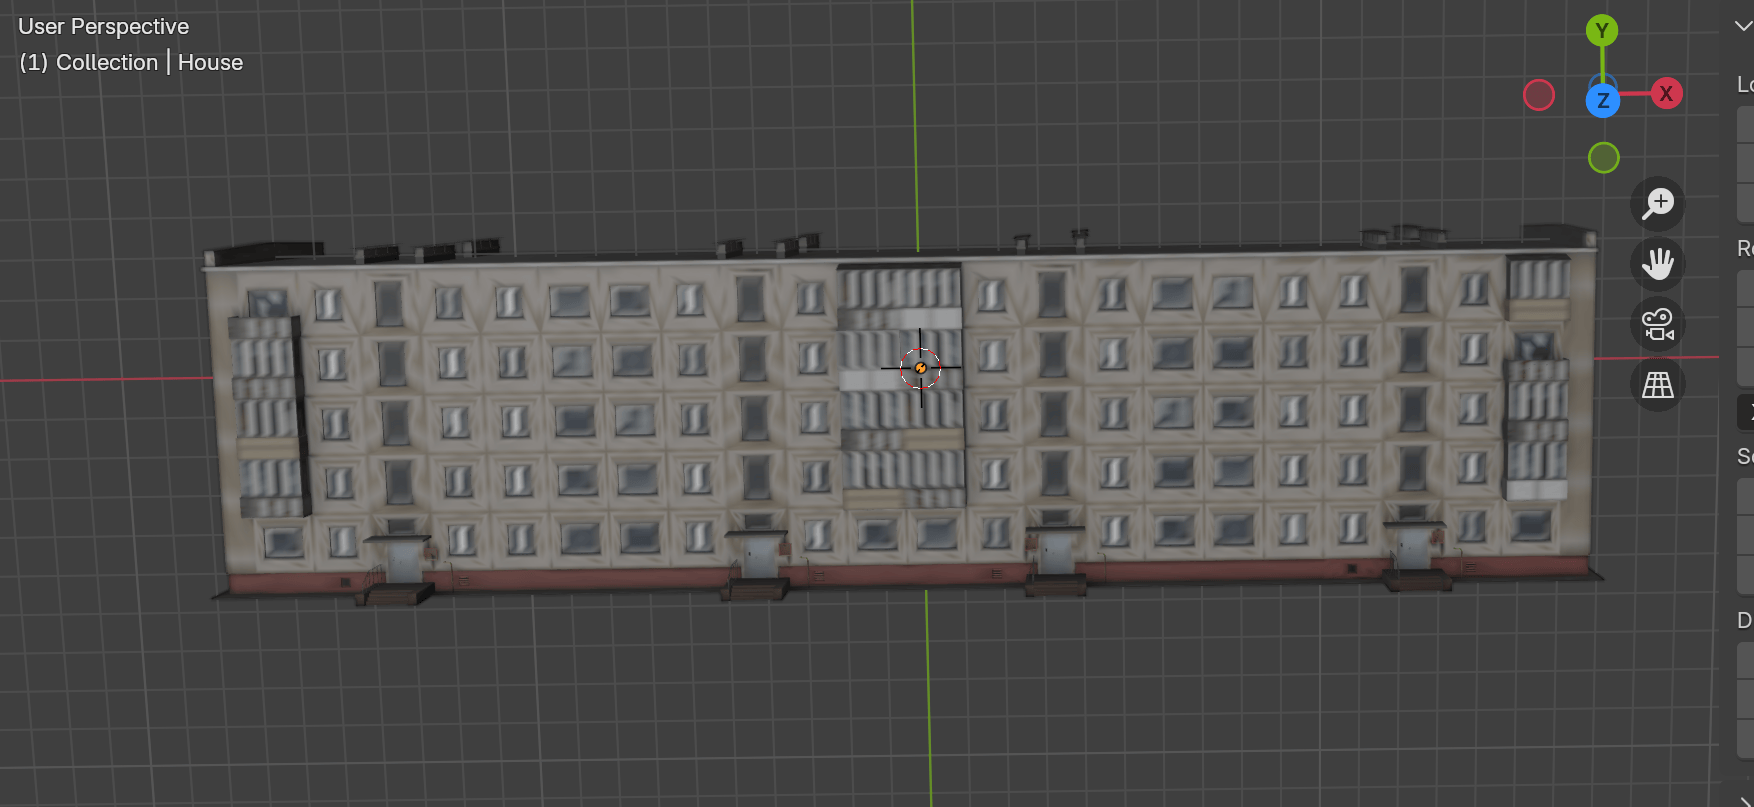Snap view using blue Z axis handle
The height and width of the screenshot is (807, 1754).
(x=1603, y=100)
